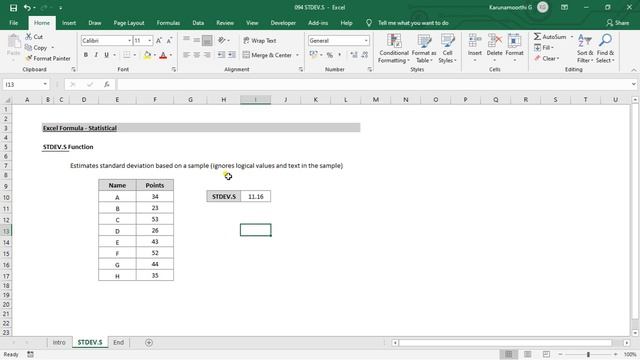Image resolution: width=640 pixels, height=360 pixels.
Task: Select the cell showing 11.16
Action: [x=256, y=197]
